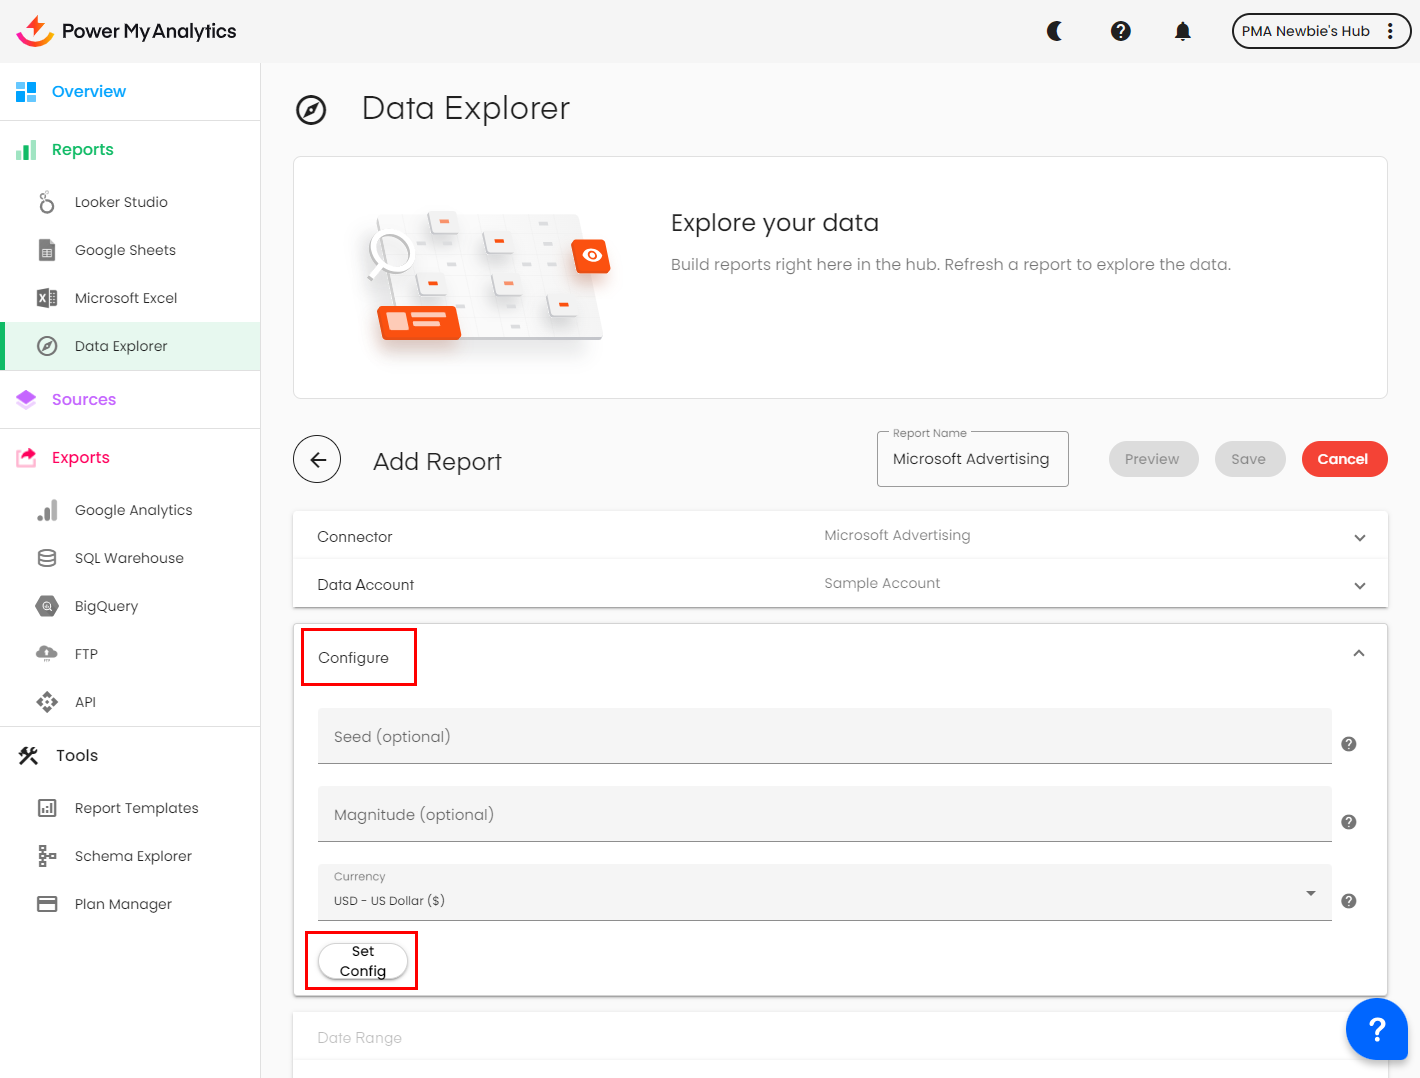Open the PMA Newbie's Hub menu
This screenshot has height=1078, width=1420.
pyautogui.click(x=1320, y=31)
